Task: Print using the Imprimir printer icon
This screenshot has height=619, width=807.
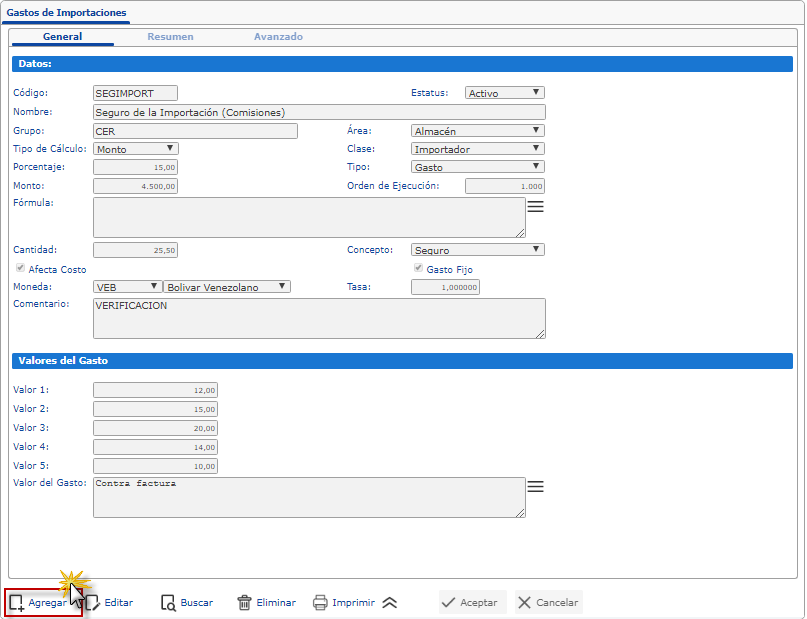Action: 320,603
